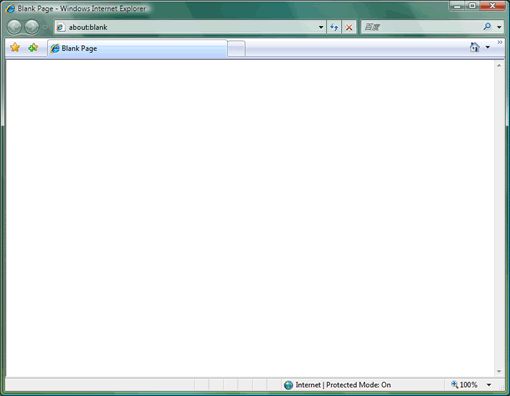The image size is (510, 396).
Task: Expand the hidden command bar chevron
Action: (500, 42)
